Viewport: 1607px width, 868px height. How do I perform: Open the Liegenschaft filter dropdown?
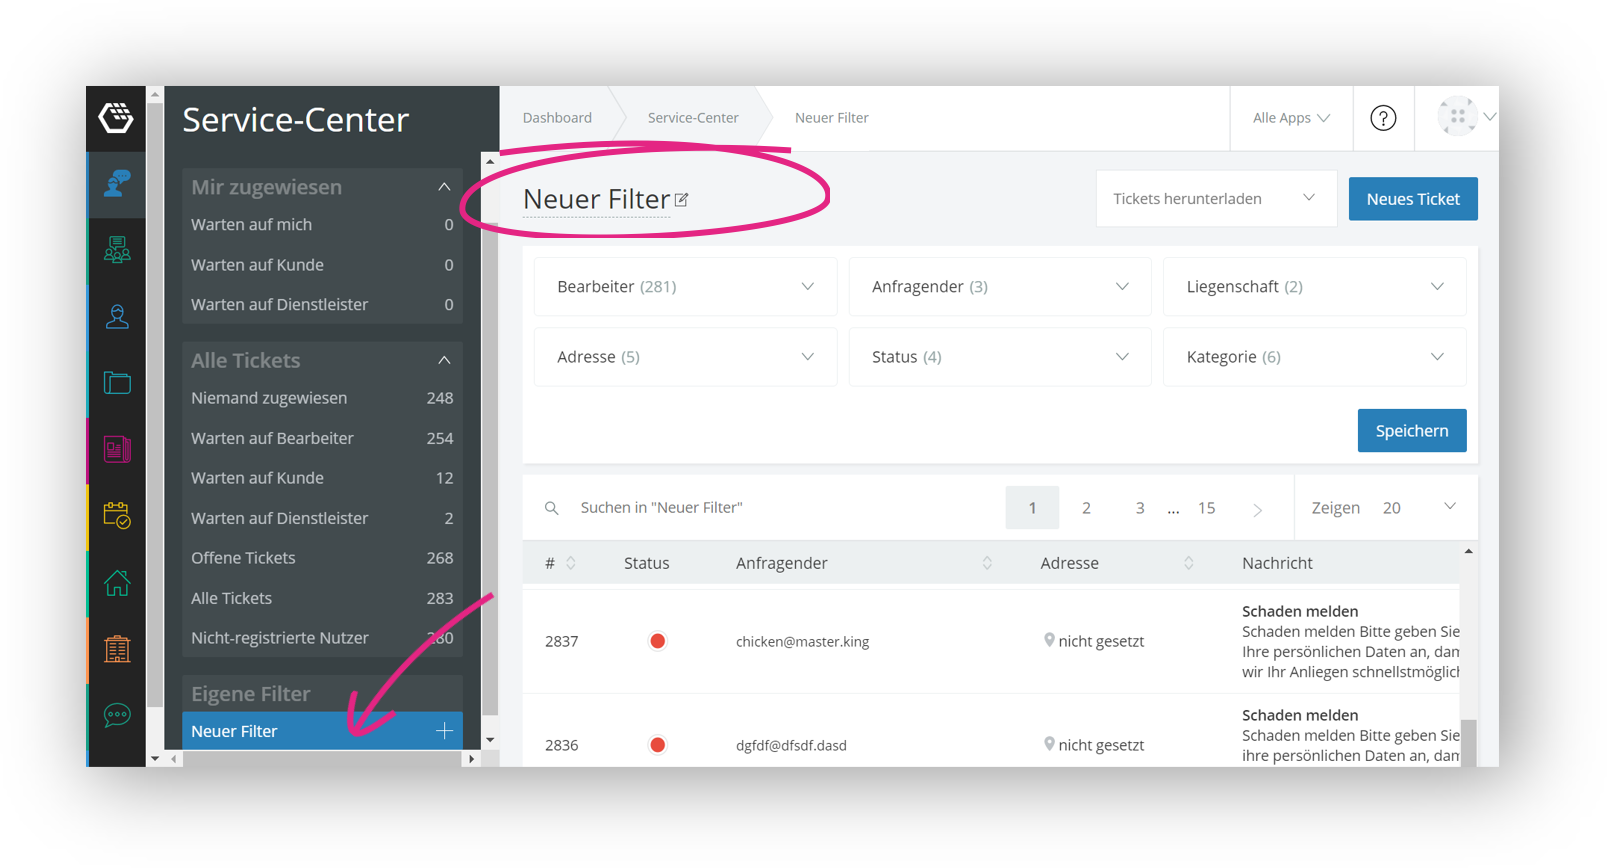[1315, 287]
